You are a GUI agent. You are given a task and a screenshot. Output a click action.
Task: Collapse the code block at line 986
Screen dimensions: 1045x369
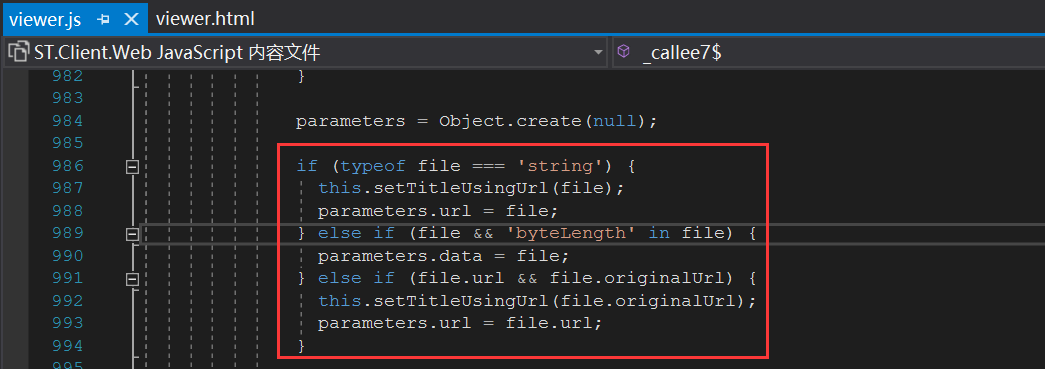[x=132, y=166]
